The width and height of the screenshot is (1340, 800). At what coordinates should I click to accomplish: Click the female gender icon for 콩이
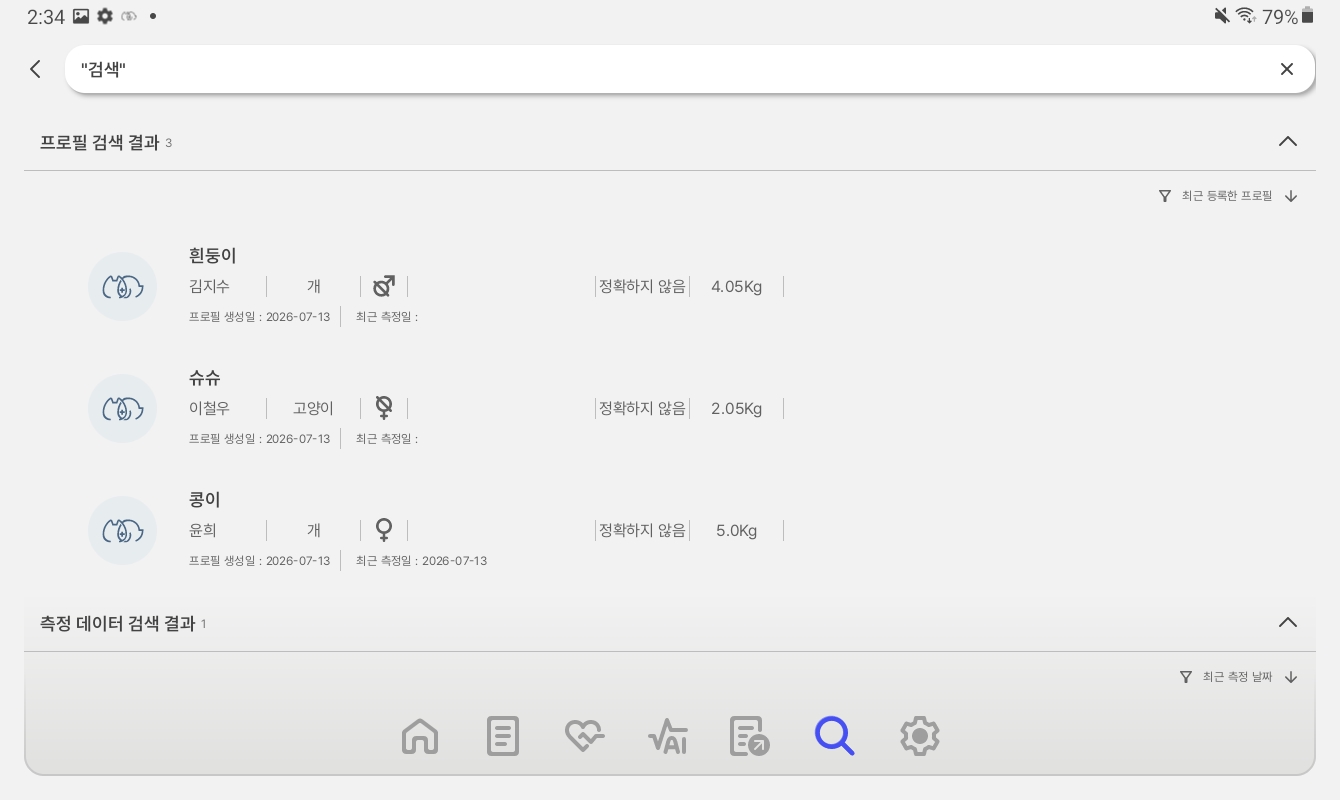point(384,530)
